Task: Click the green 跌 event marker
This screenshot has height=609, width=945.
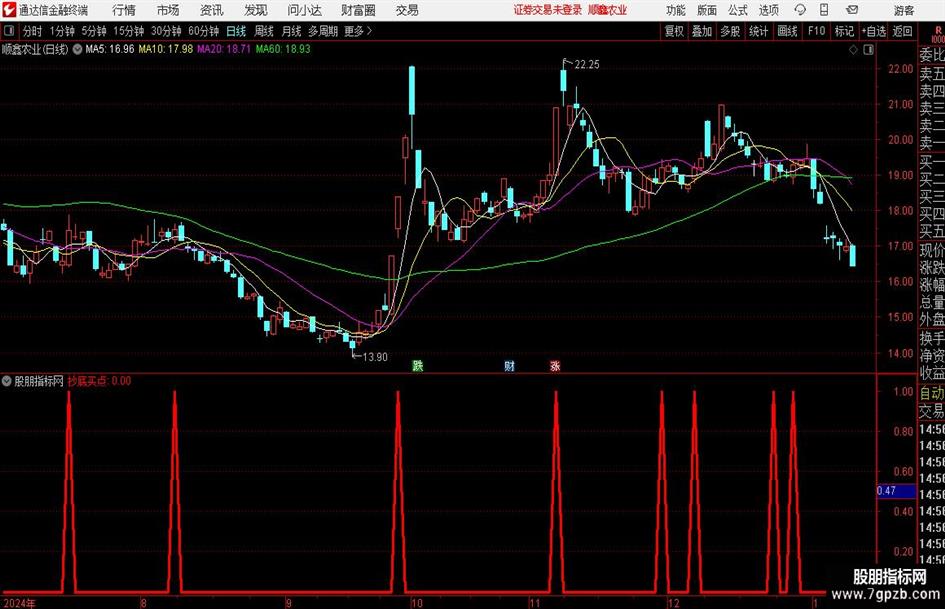Action: tap(417, 365)
